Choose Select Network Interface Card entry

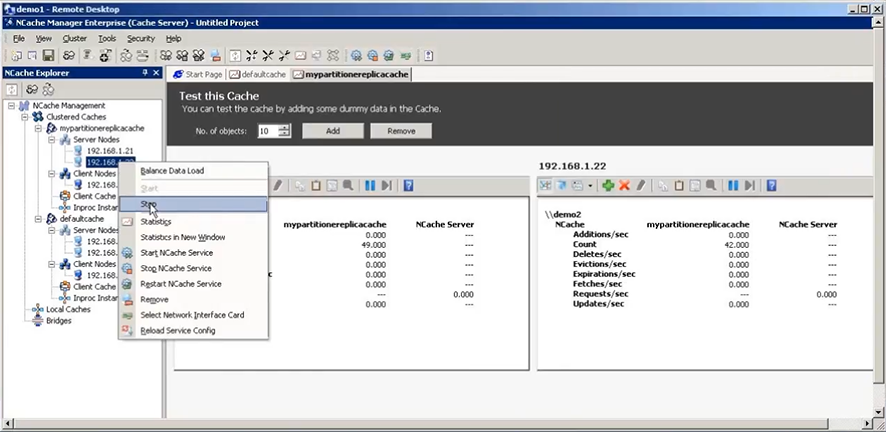click(x=193, y=315)
